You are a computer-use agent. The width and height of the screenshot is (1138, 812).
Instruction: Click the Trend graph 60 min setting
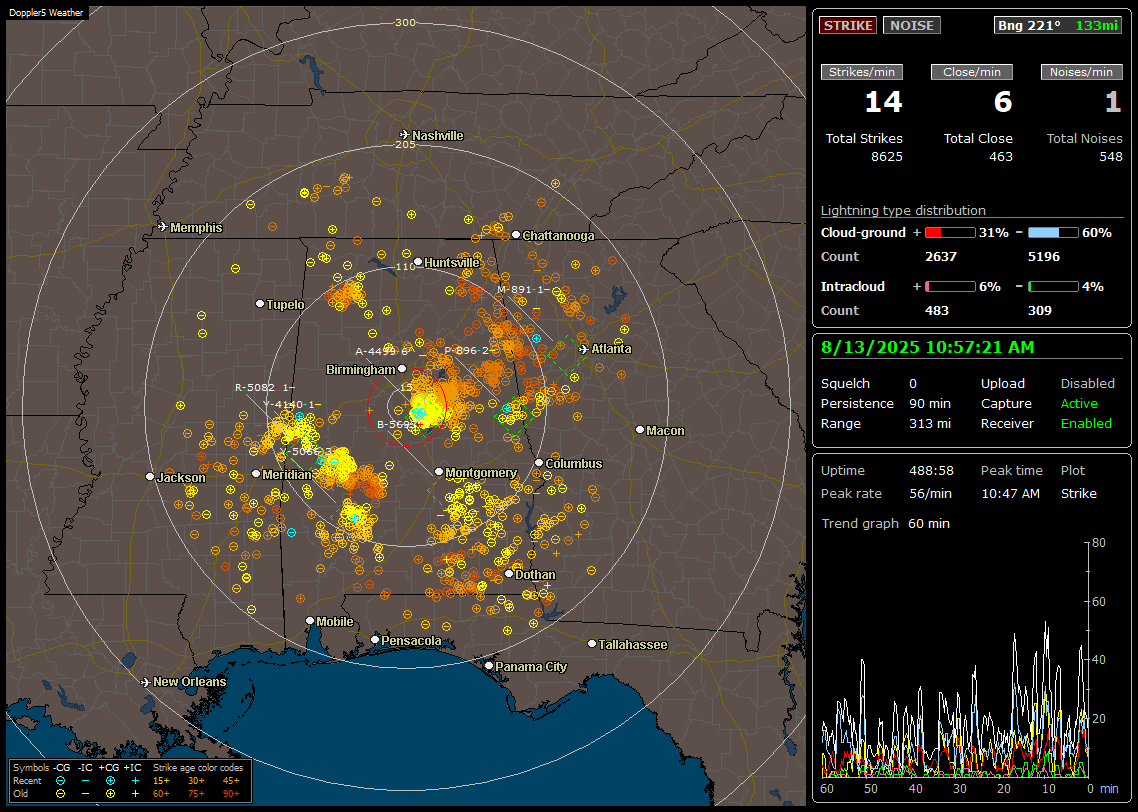(x=929, y=524)
